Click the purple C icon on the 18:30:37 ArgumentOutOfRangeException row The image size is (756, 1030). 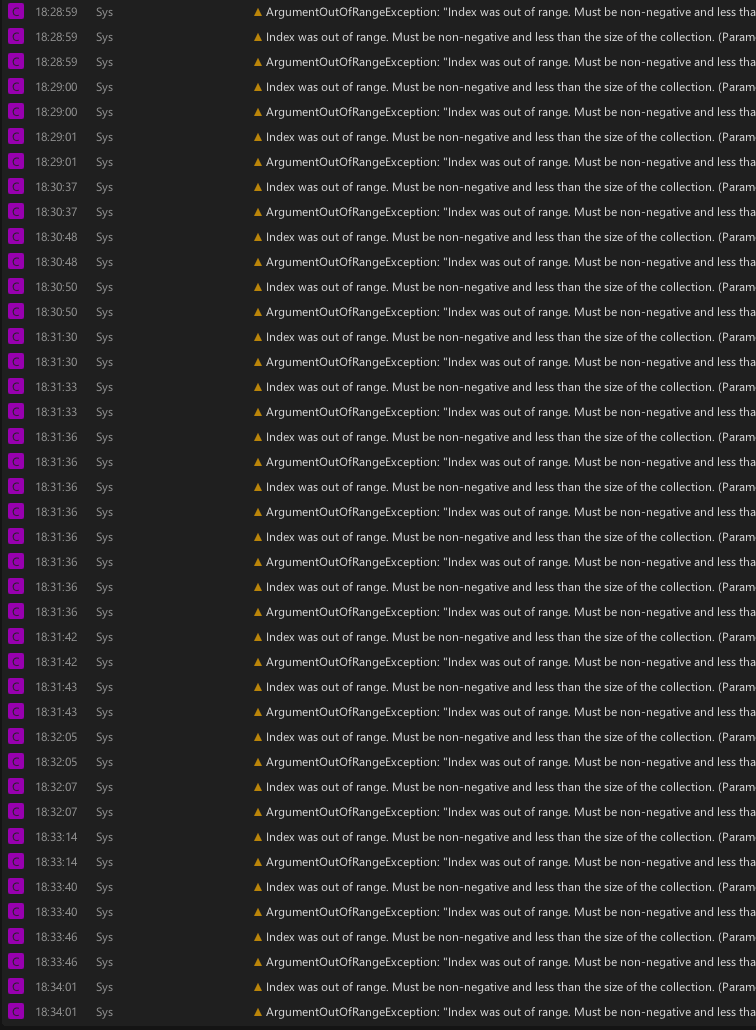click(16, 212)
